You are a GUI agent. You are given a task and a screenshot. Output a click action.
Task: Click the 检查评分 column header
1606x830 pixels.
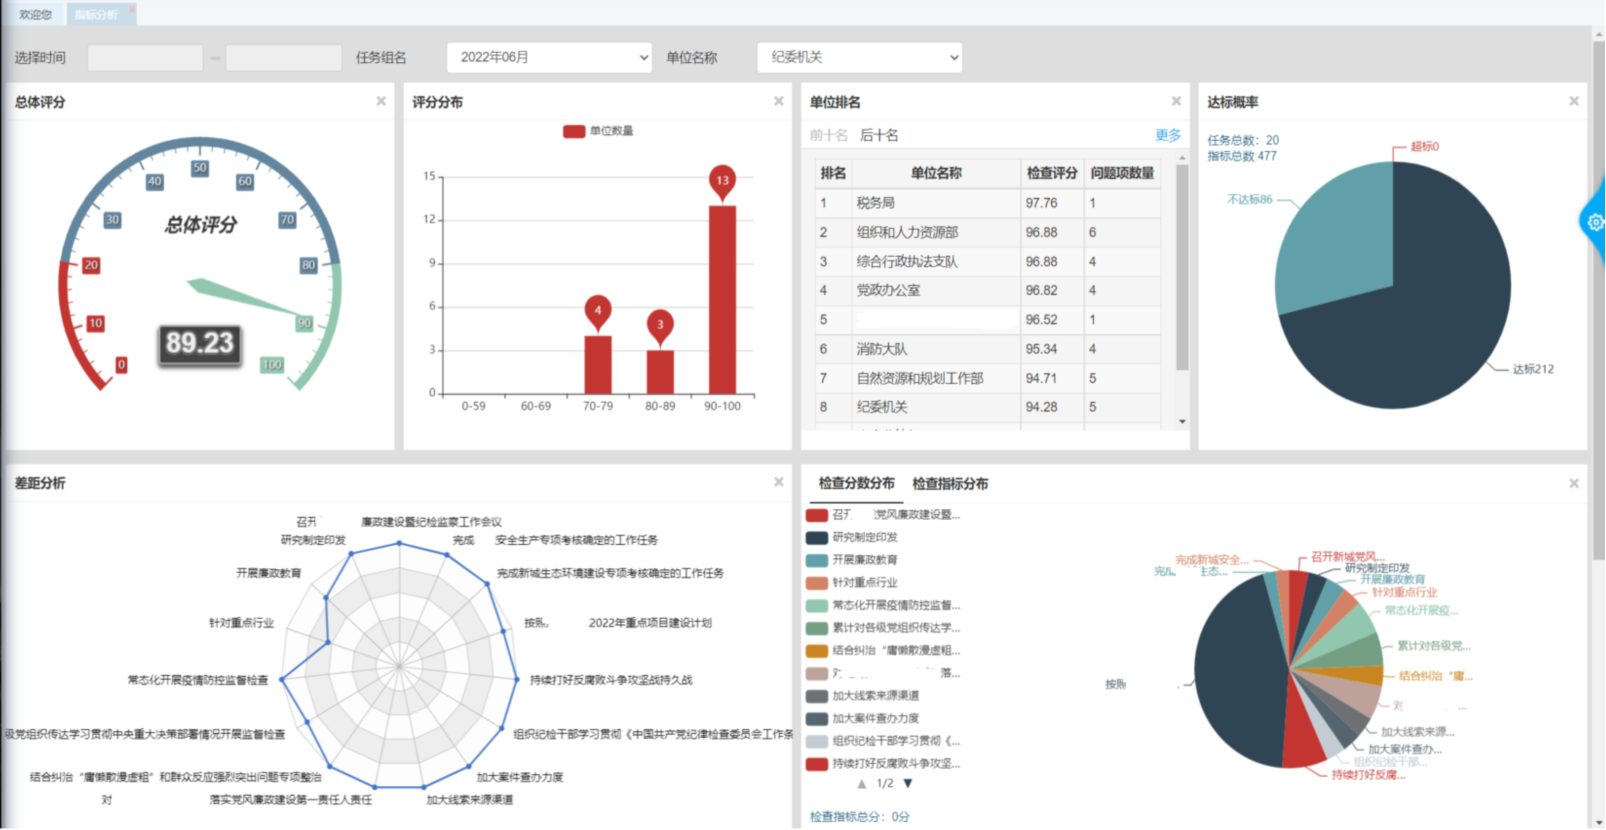point(1052,173)
